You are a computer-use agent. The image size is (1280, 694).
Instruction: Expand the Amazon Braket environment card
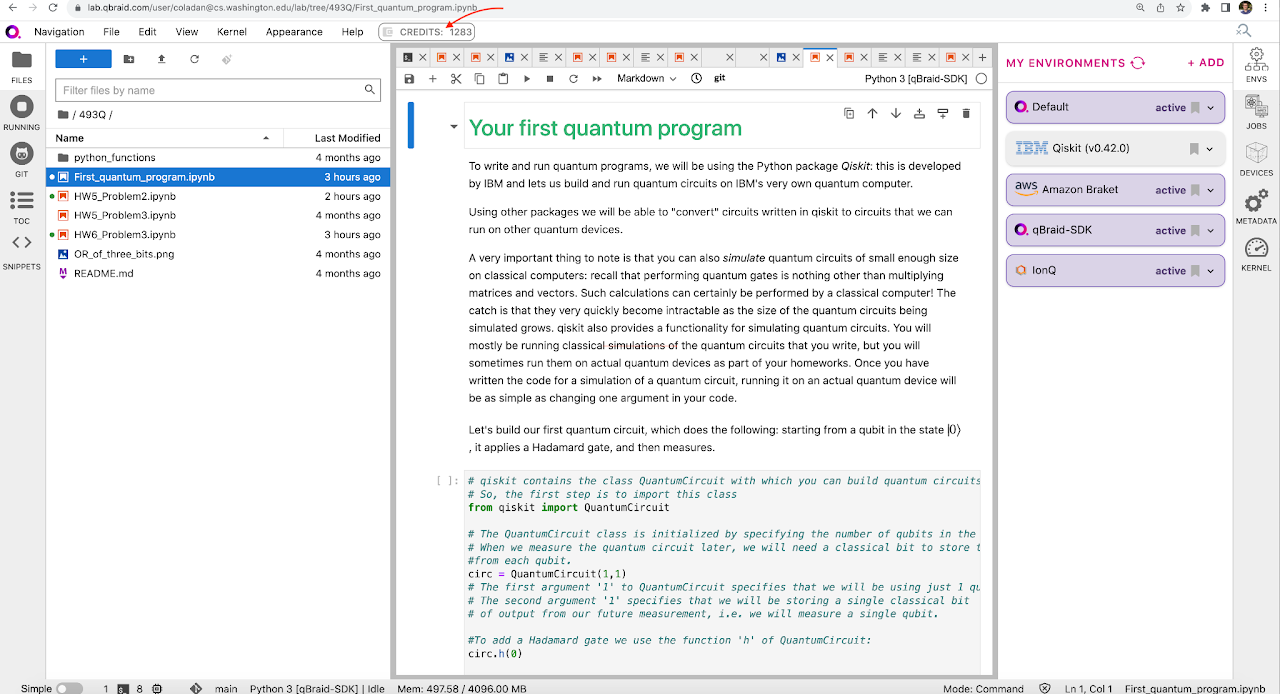[1210, 190]
